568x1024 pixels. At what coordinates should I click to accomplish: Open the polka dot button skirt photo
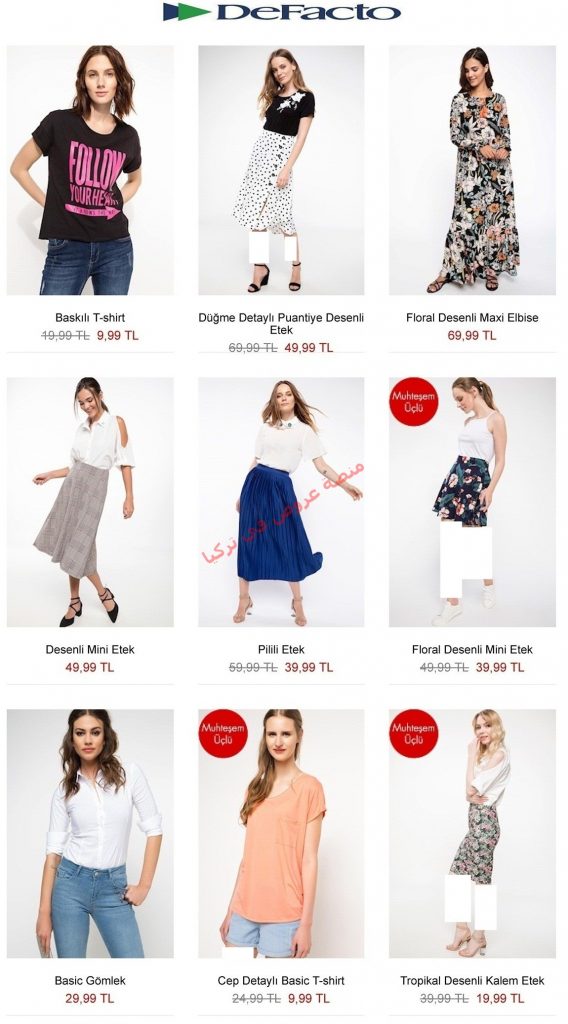281,170
